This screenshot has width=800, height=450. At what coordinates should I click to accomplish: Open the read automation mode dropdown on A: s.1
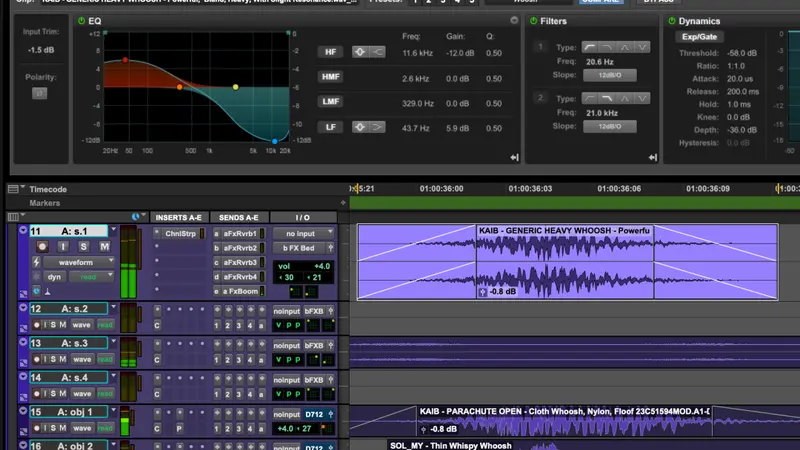pos(91,277)
